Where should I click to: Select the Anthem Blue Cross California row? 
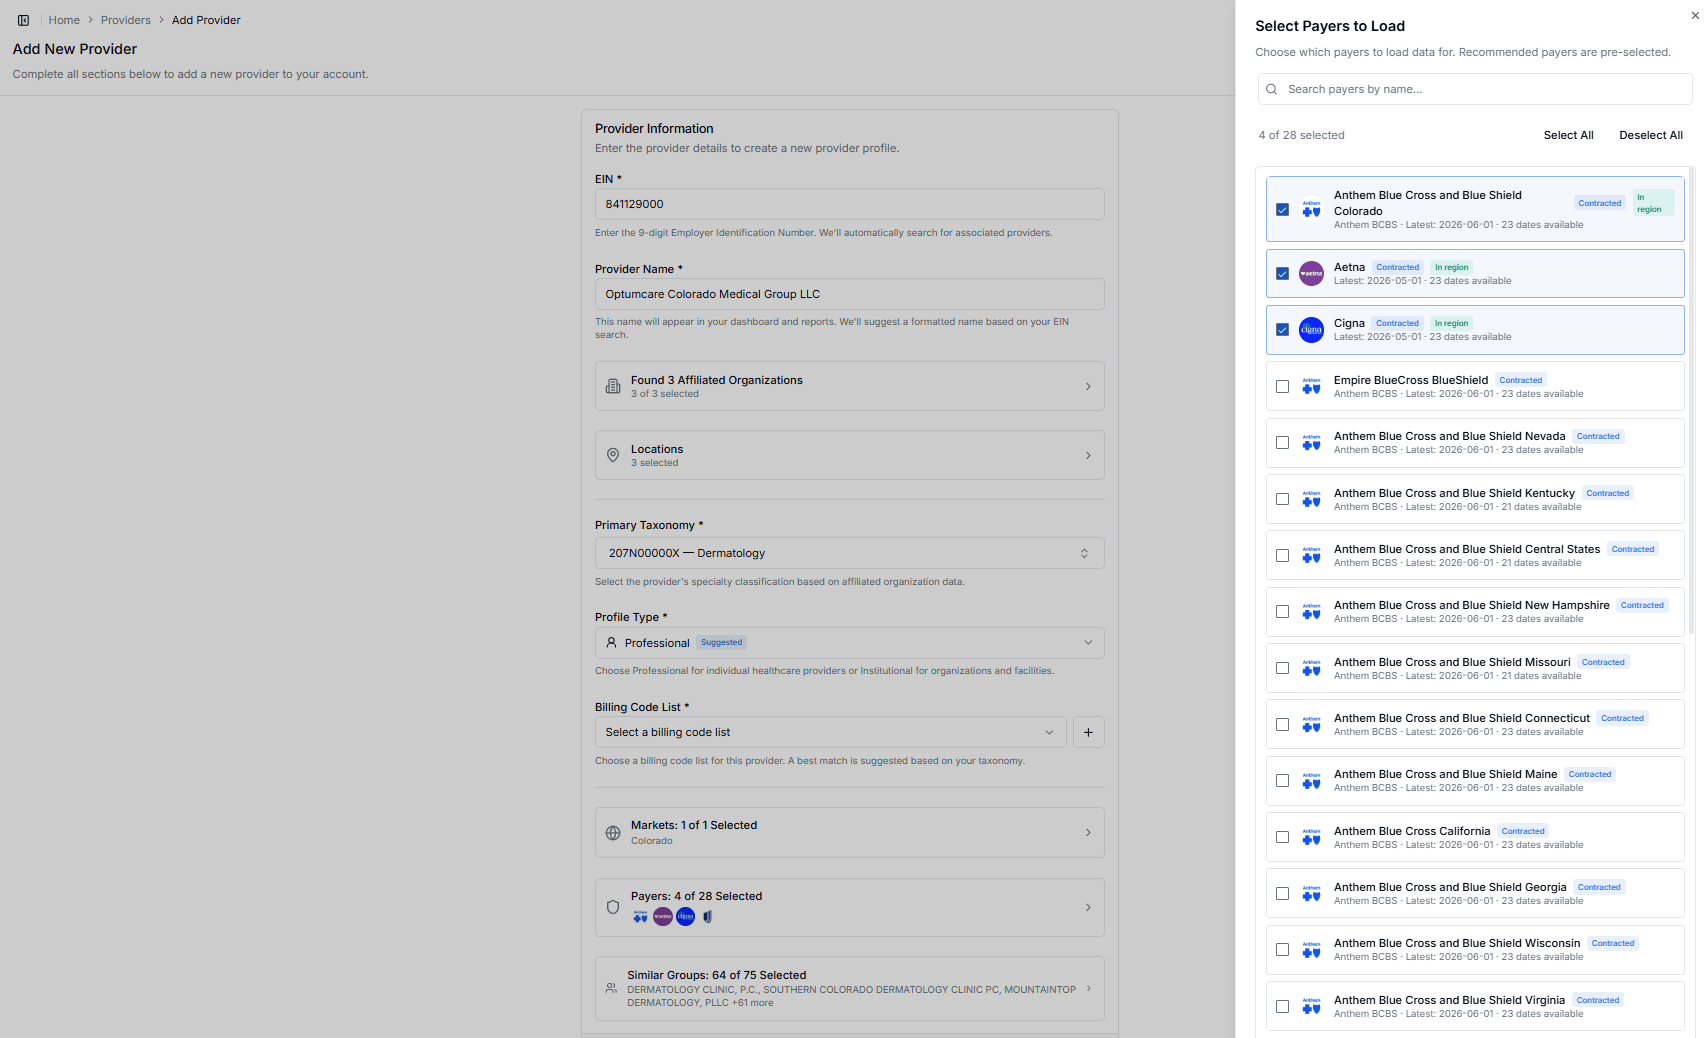click(1475, 837)
